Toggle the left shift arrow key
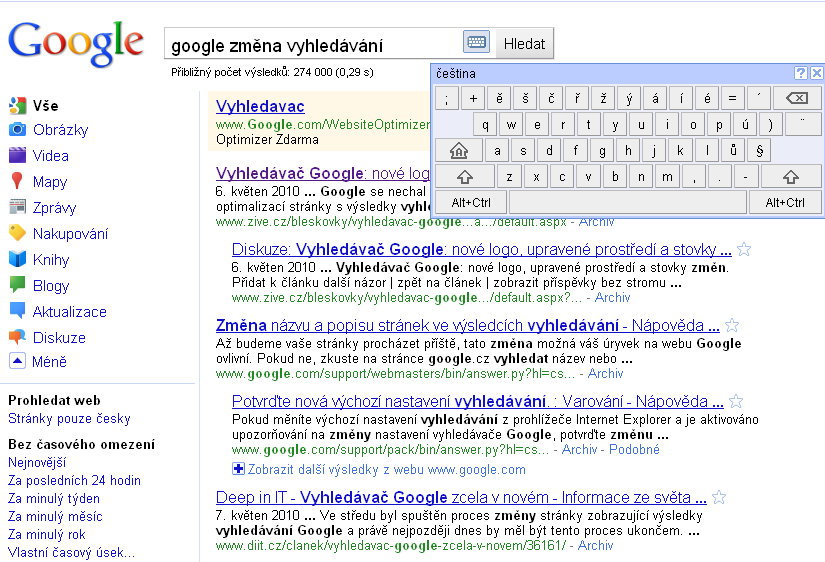 [465, 177]
